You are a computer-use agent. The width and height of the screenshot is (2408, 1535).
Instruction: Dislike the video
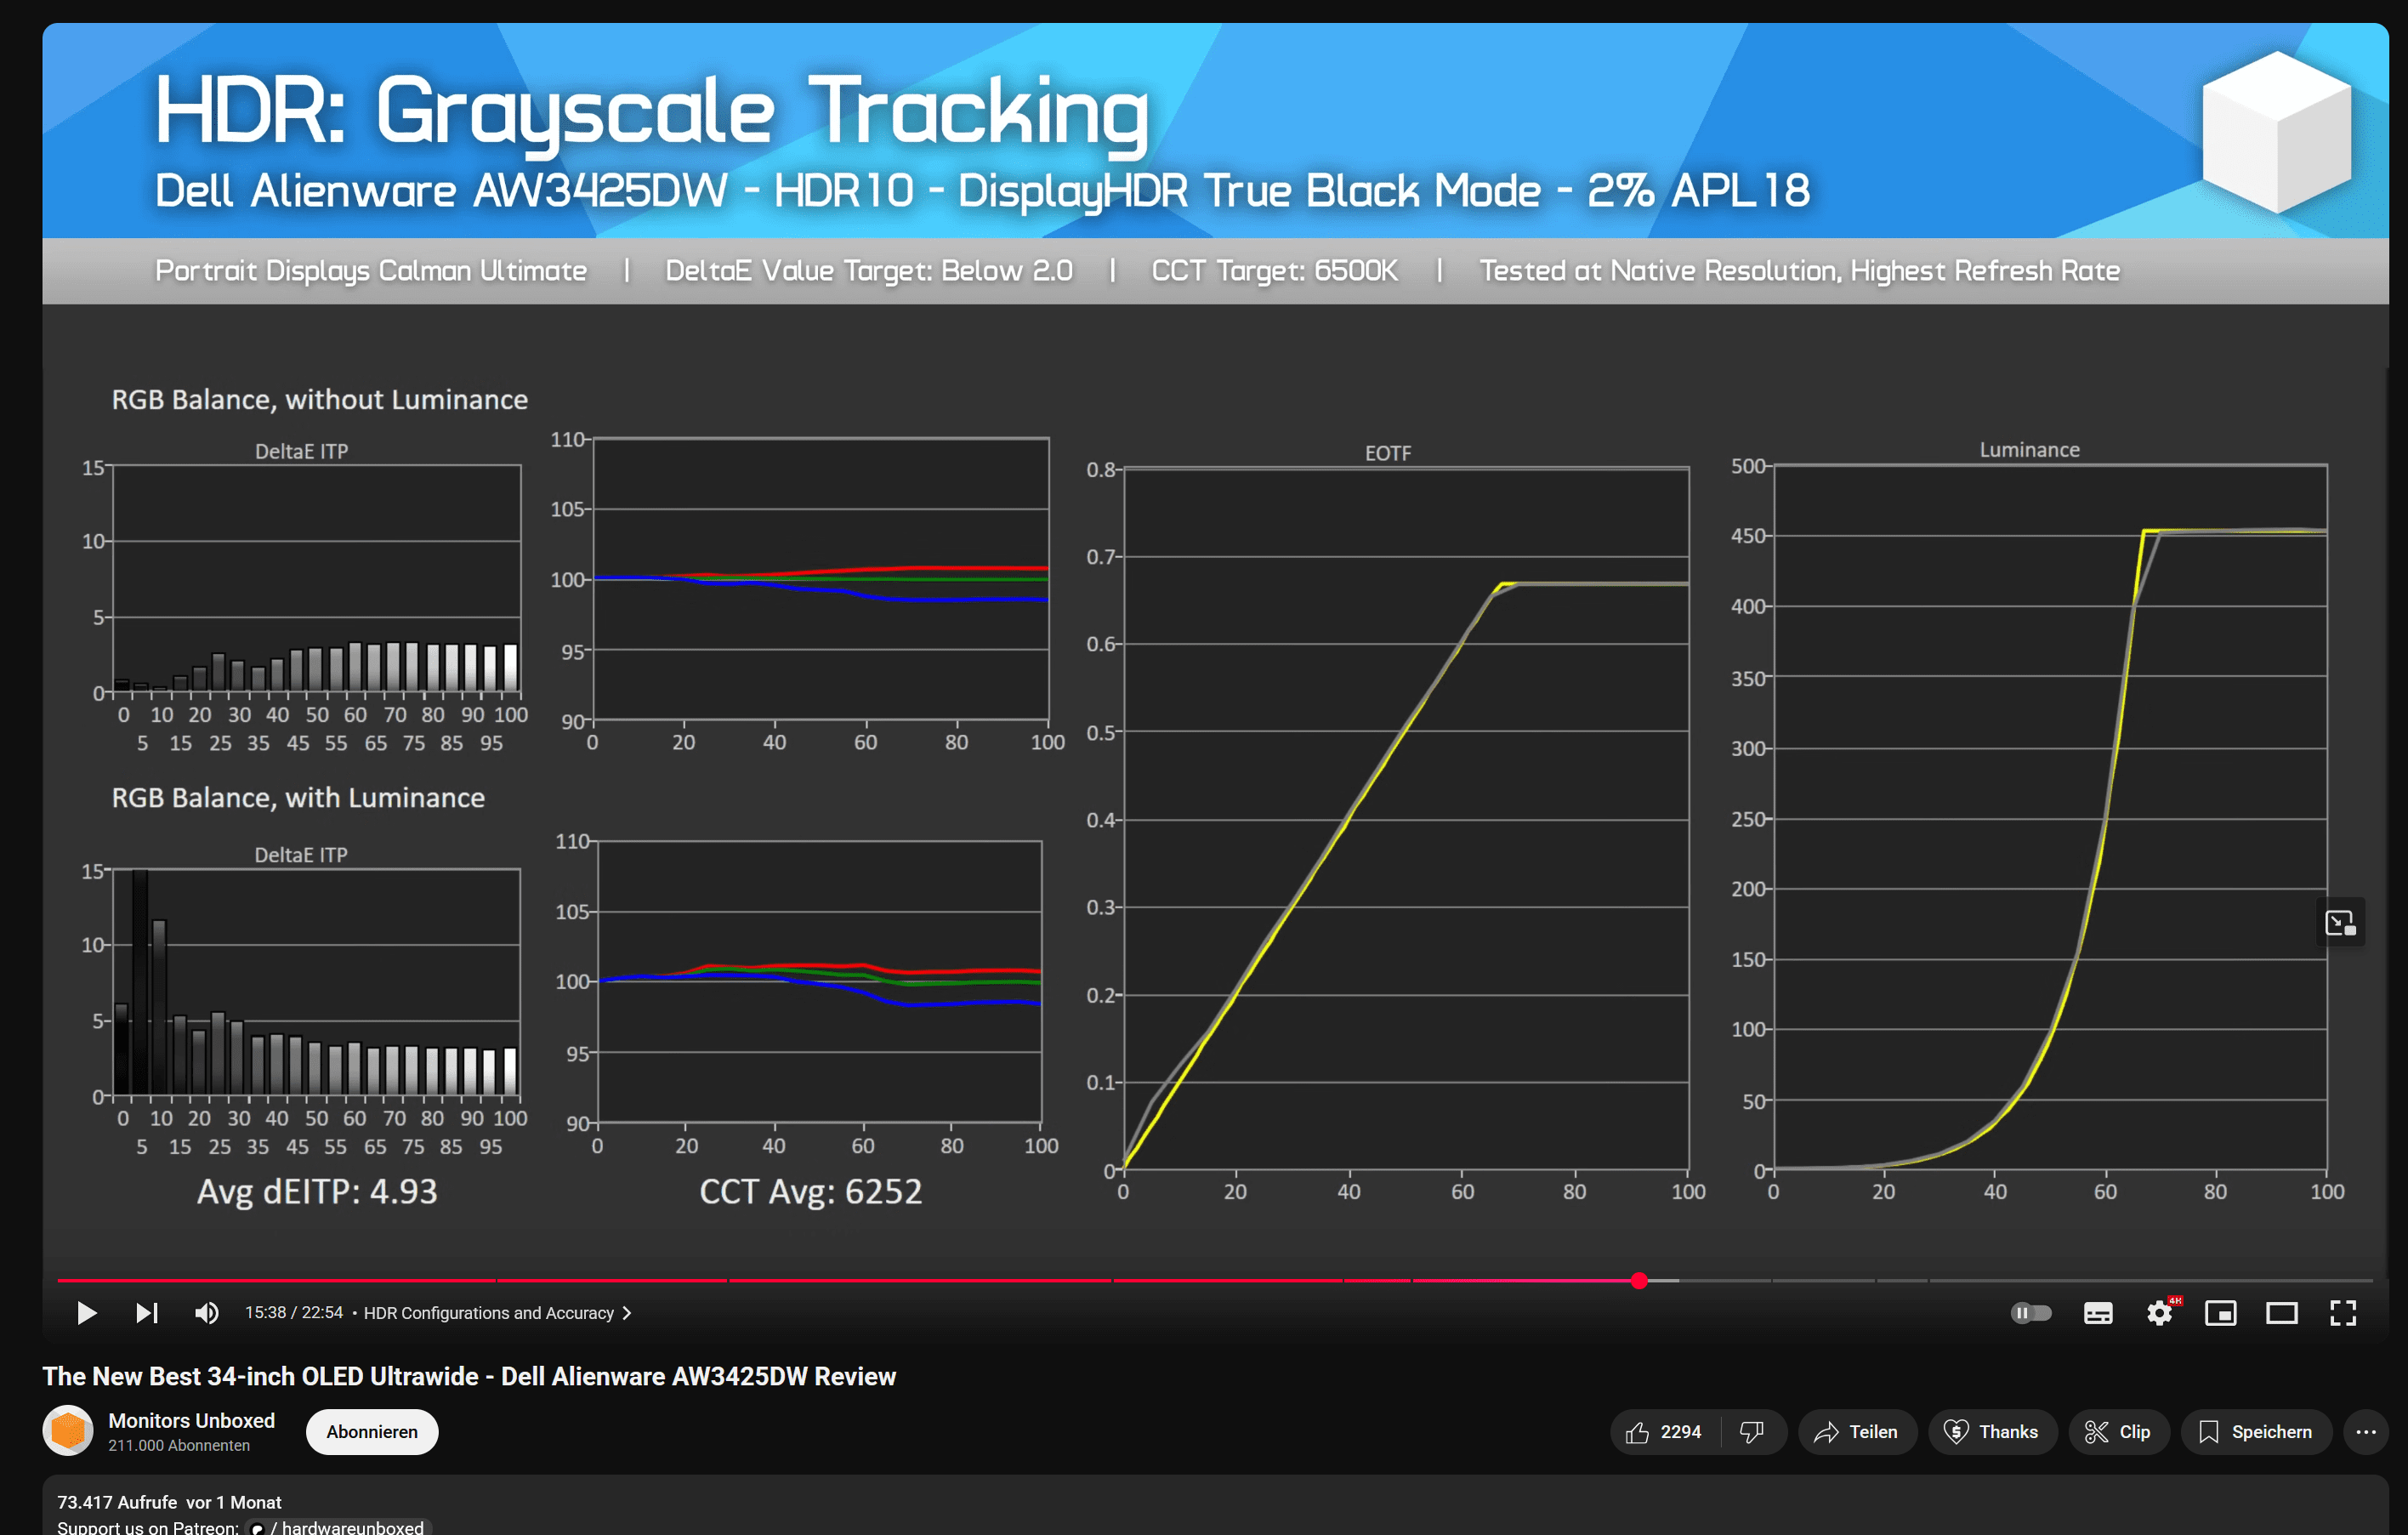[x=1753, y=1432]
